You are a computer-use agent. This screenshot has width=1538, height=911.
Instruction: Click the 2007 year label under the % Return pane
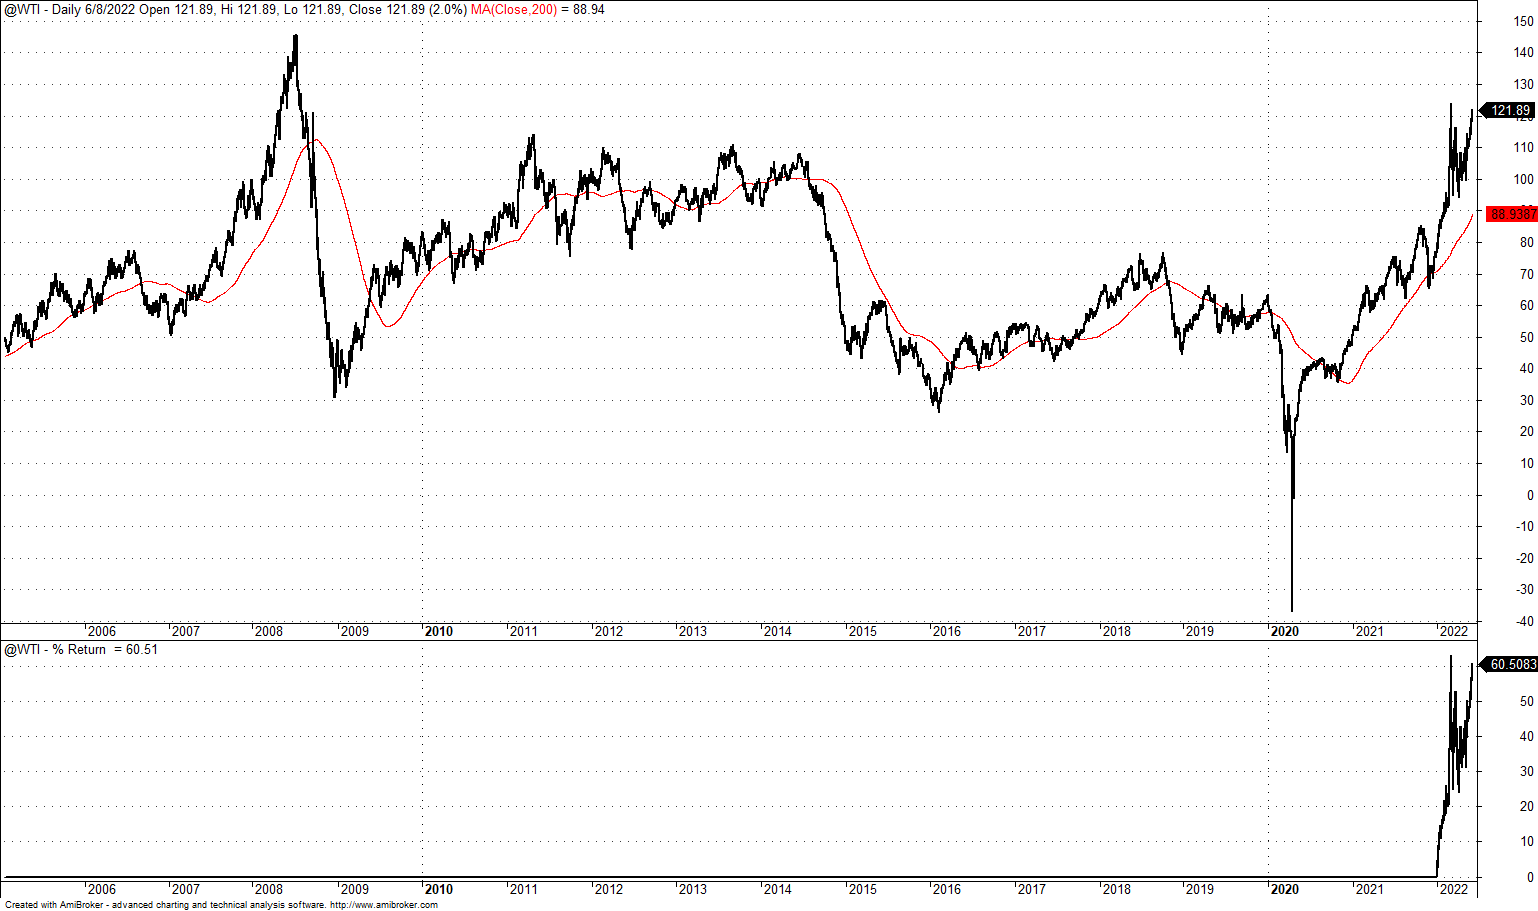click(186, 889)
